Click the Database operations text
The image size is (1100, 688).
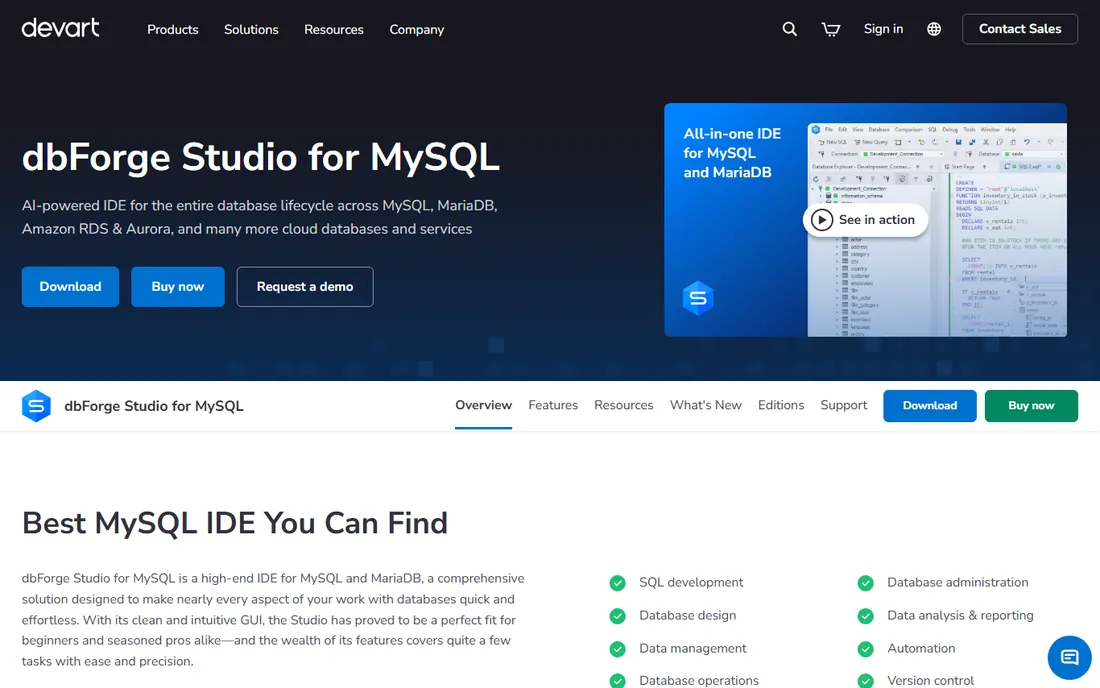[699, 680]
